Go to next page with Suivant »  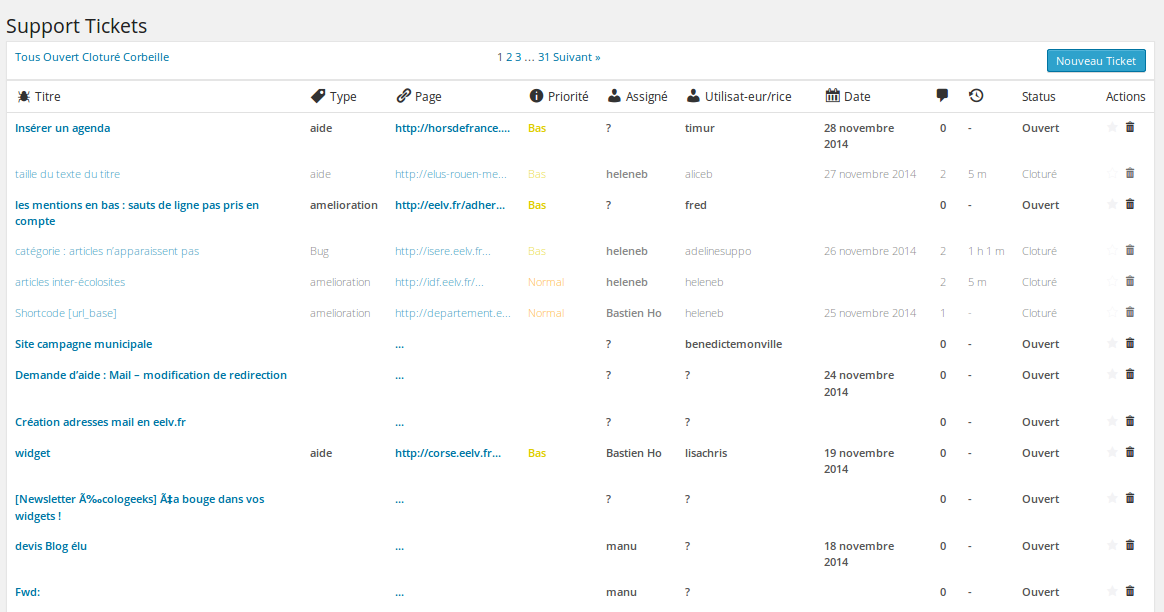577,57
